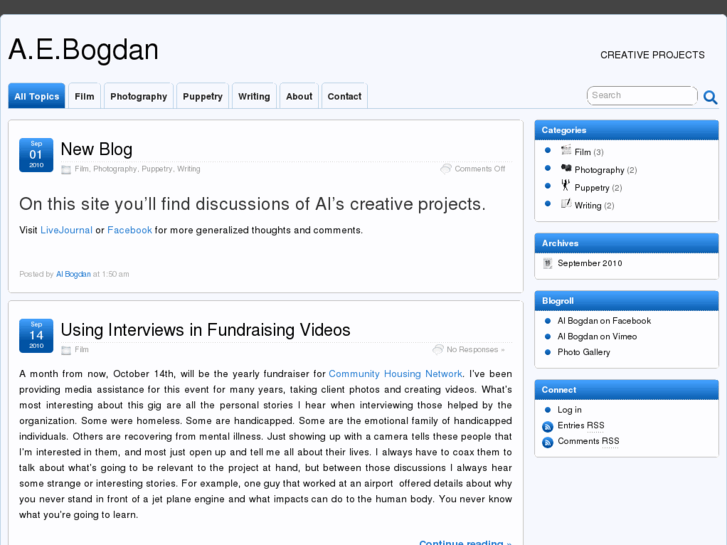Click the Connect widget header
The height and width of the screenshot is (545, 727).
click(x=626, y=390)
